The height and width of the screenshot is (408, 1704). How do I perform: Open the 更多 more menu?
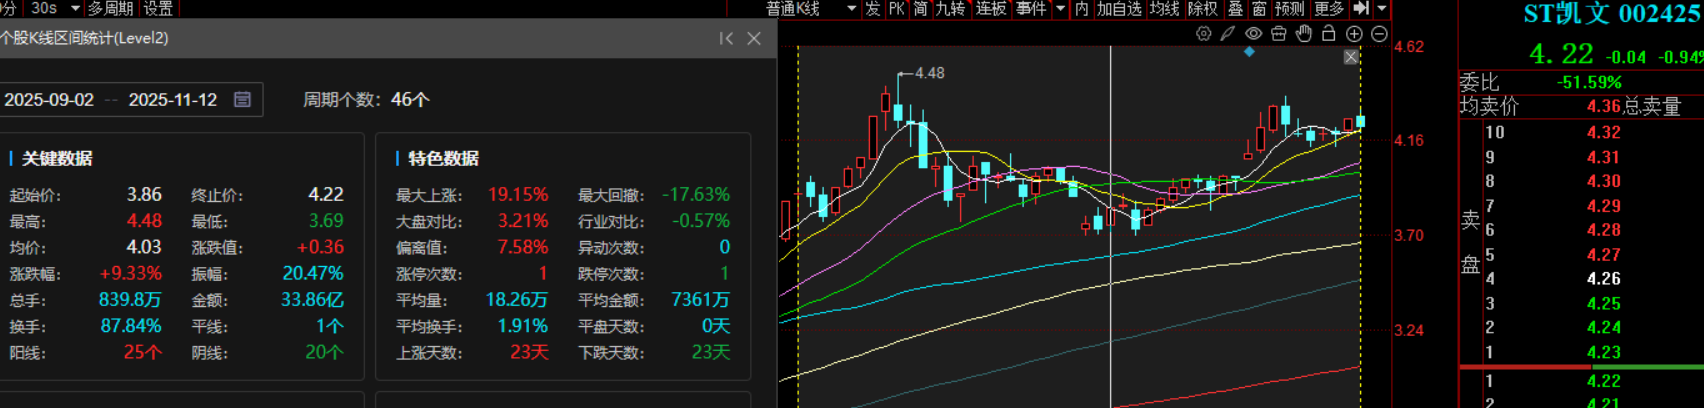coord(1329,8)
